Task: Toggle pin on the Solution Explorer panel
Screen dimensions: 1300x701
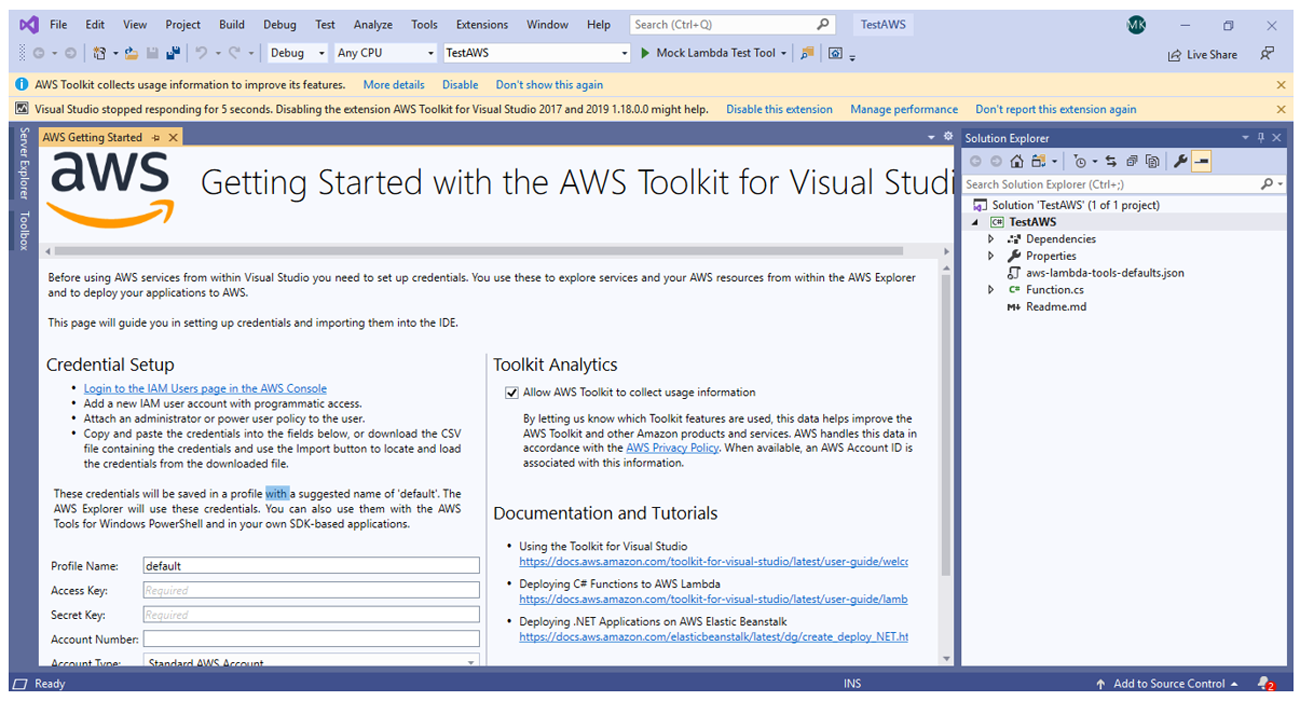Action: click(x=1261, y=138)
